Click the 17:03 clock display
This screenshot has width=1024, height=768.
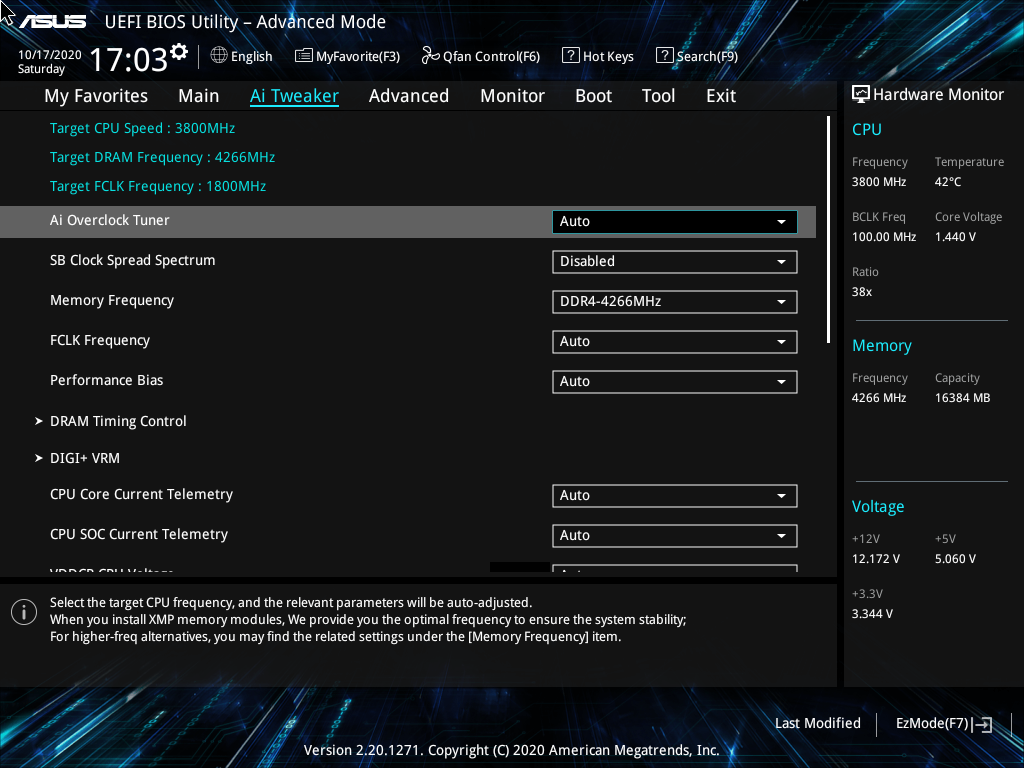[x=129, y=59]
